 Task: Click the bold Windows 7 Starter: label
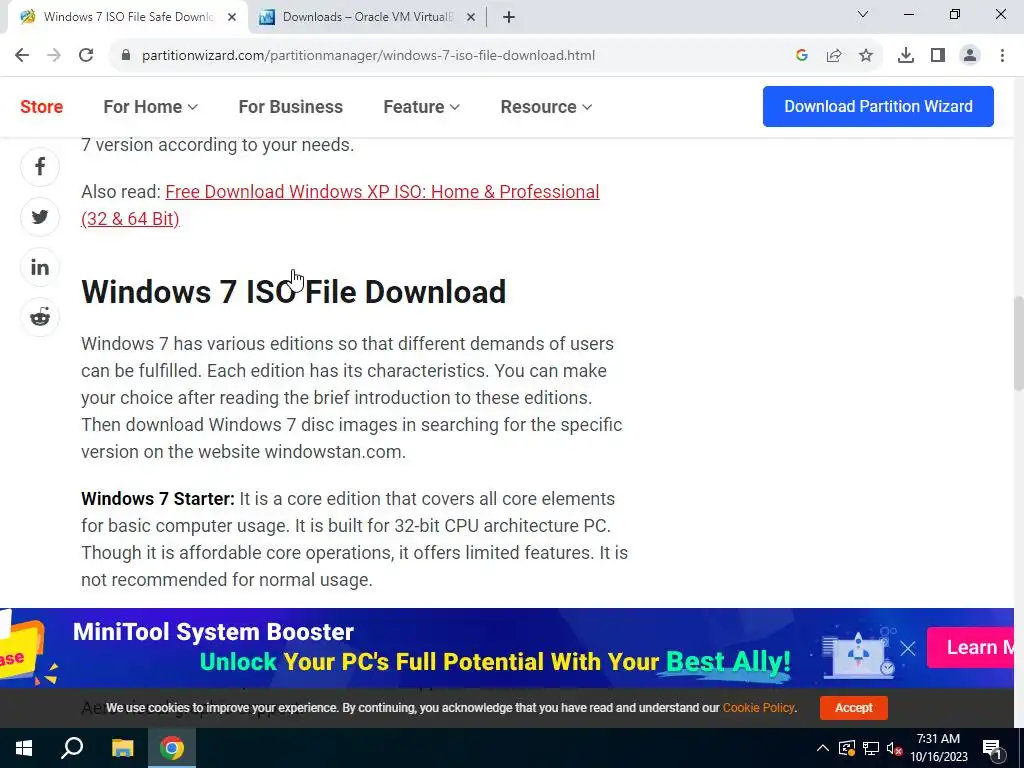[157, 499]
